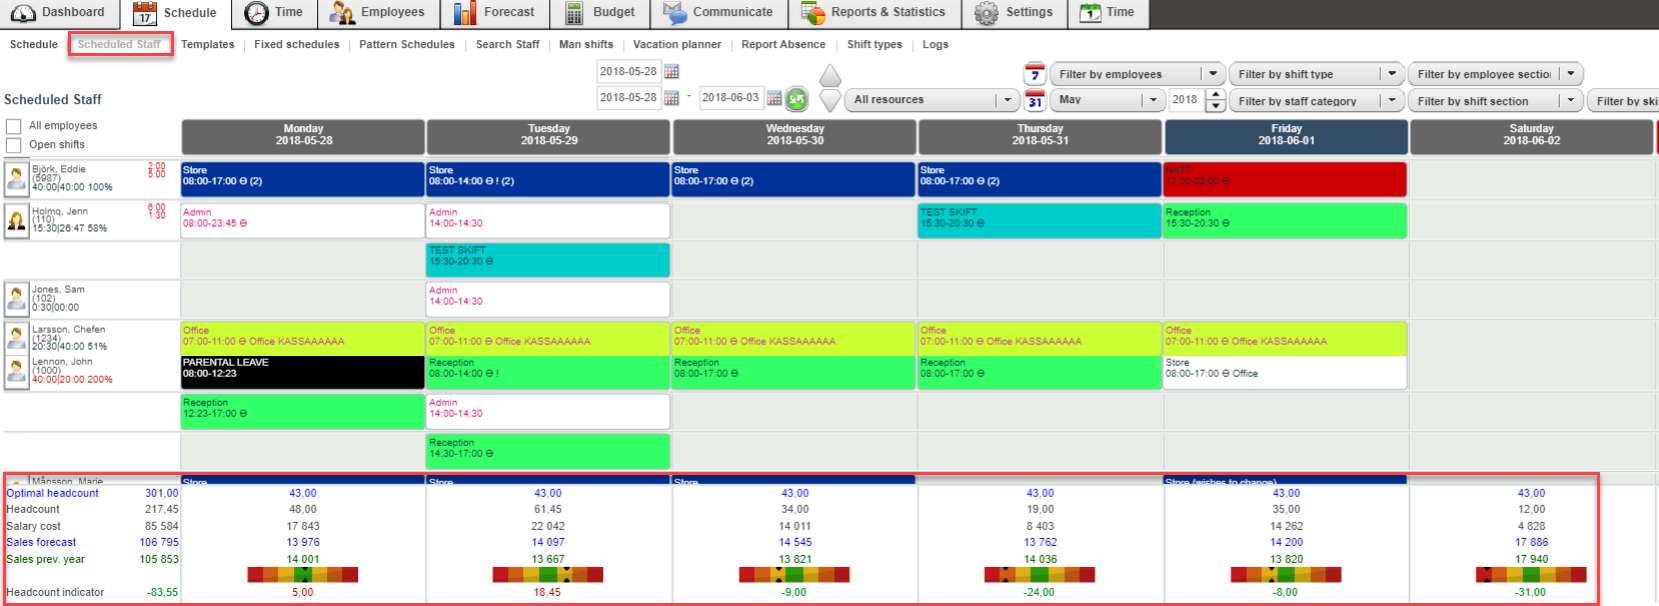Expand the All resources dropdown
The width and height of the screenshot is (1659, 606).
pos(931,100)
